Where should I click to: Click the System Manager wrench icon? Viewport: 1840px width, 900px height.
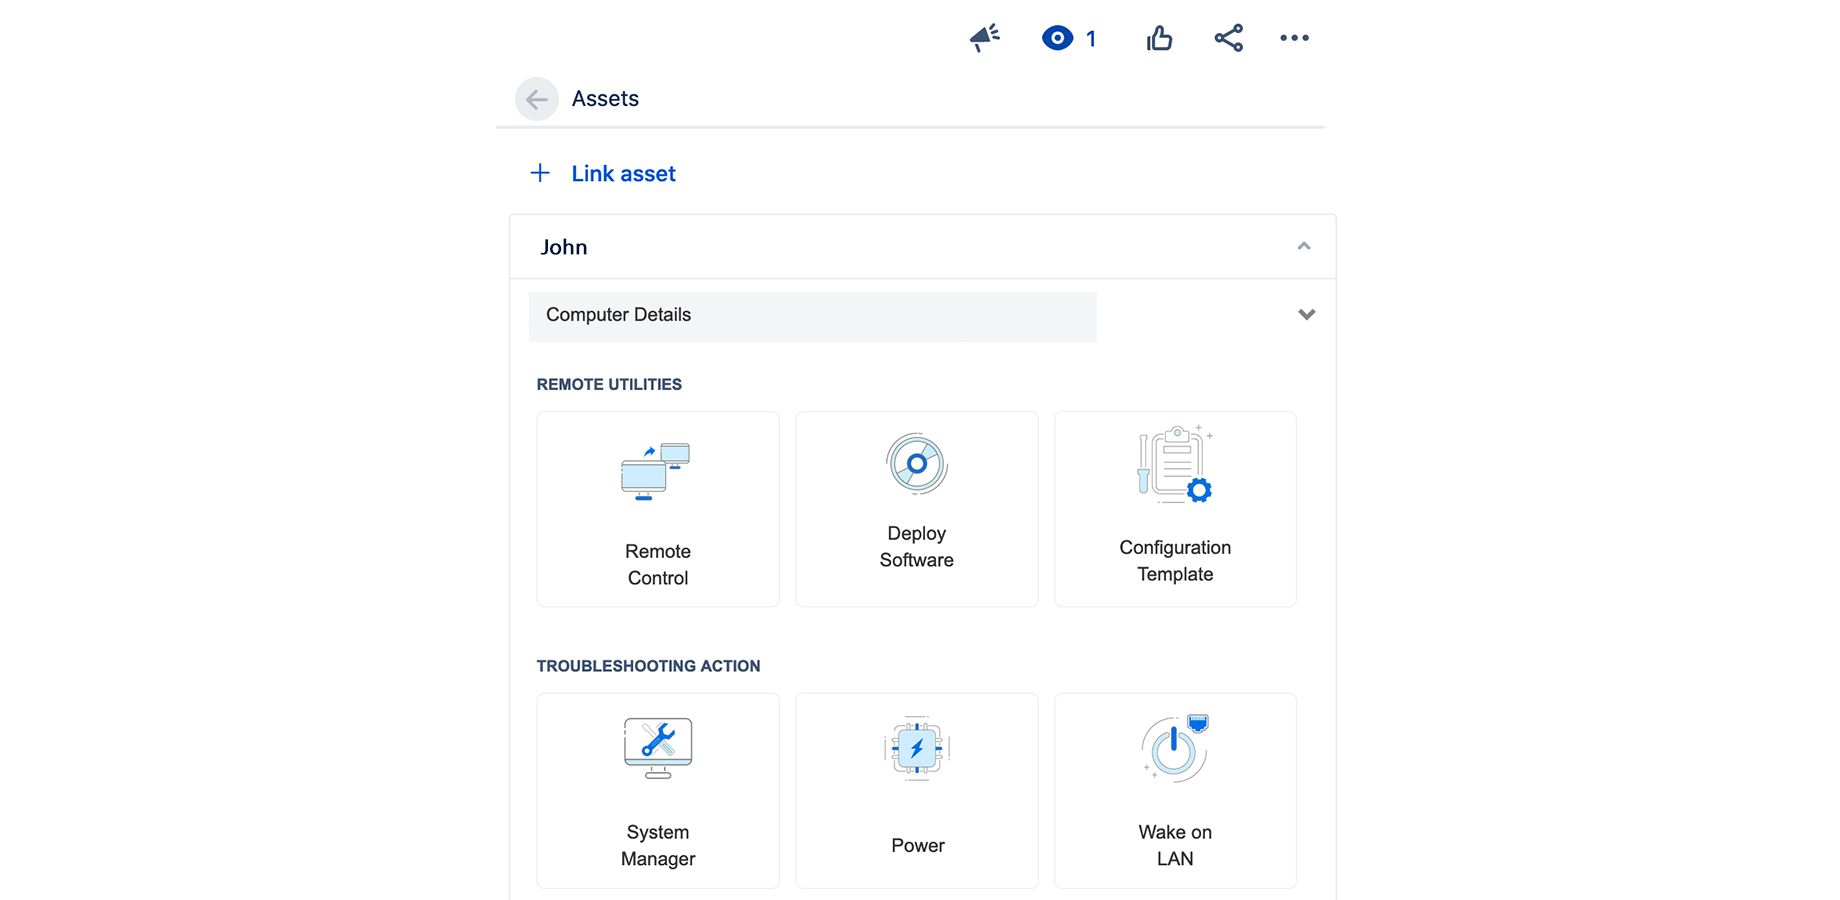point(658,748)
